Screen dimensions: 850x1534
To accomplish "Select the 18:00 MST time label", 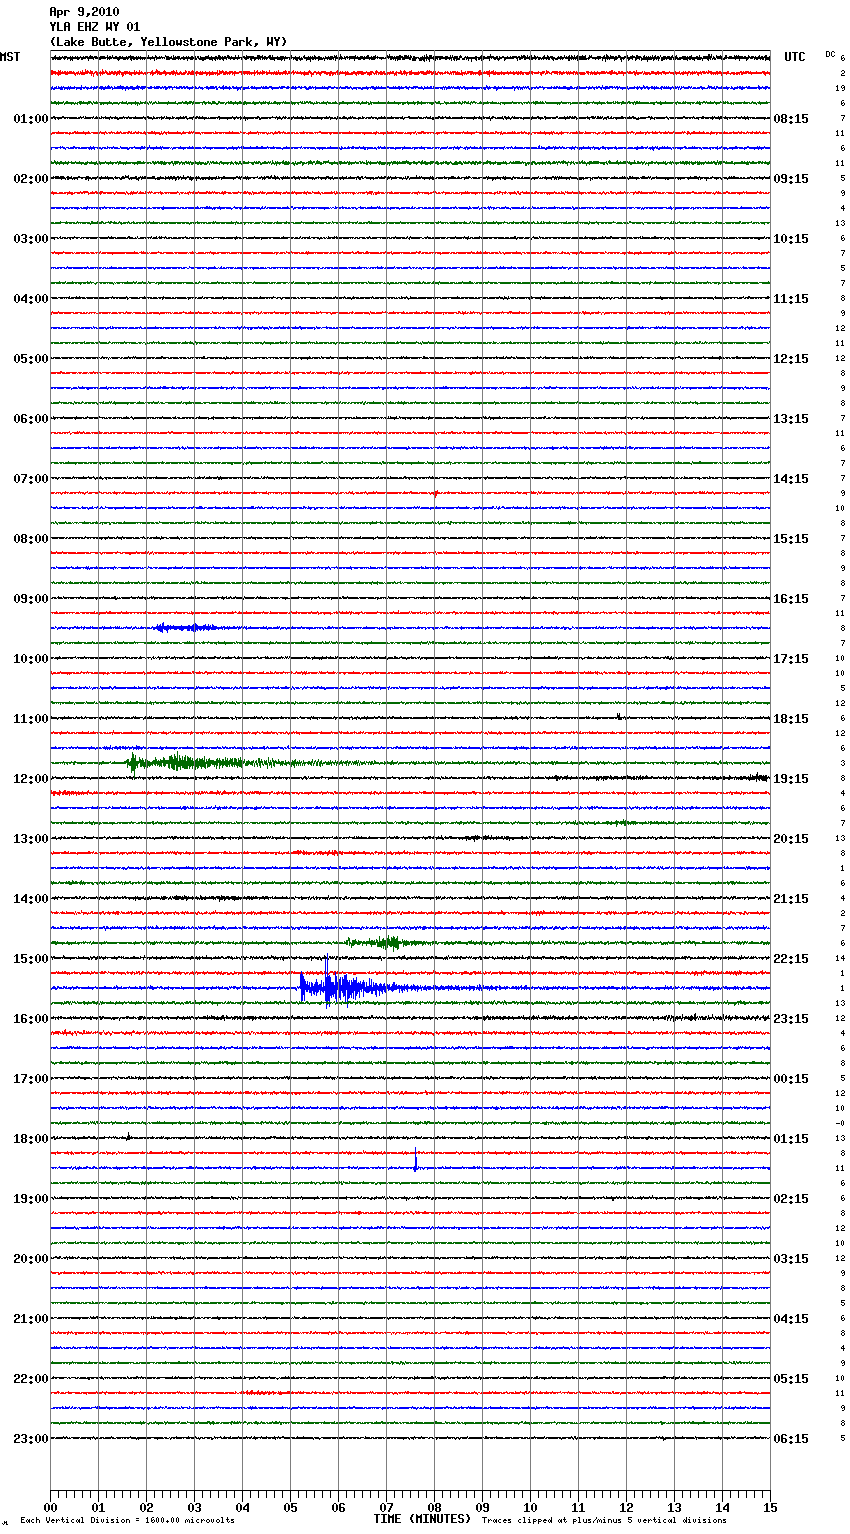I will coord(31,1139).
